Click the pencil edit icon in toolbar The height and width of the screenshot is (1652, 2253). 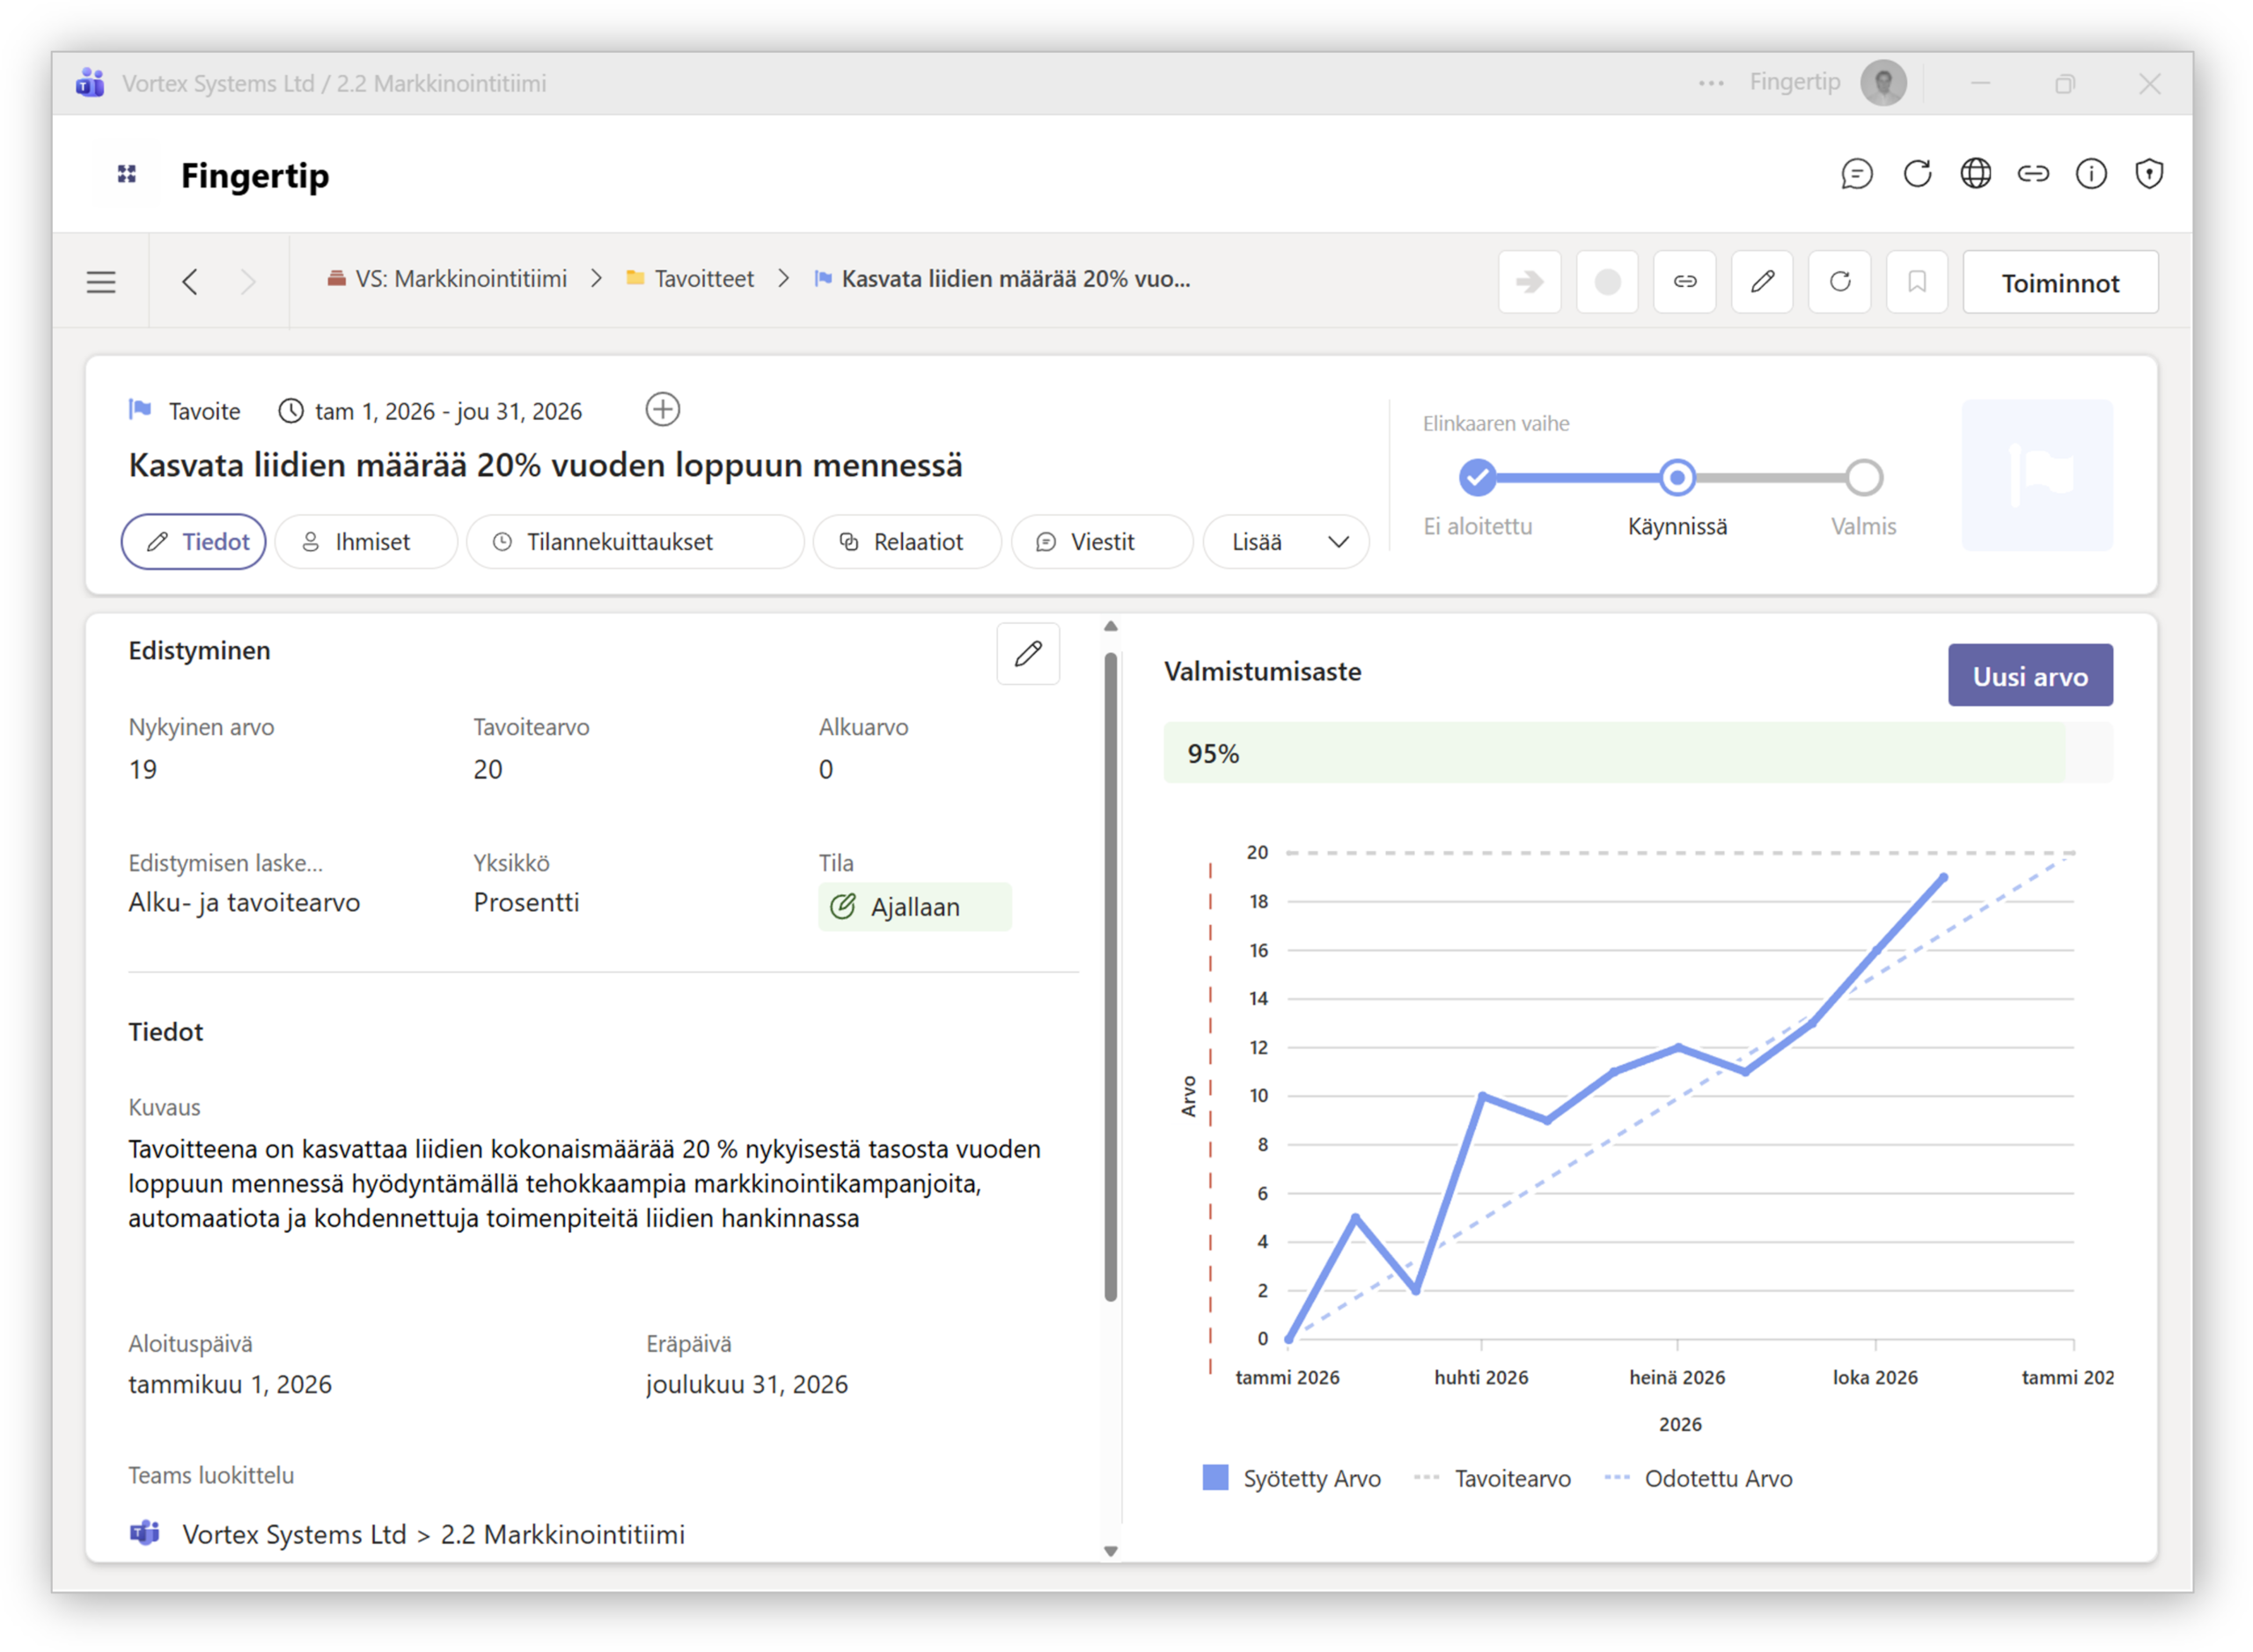click(1762, 282)
